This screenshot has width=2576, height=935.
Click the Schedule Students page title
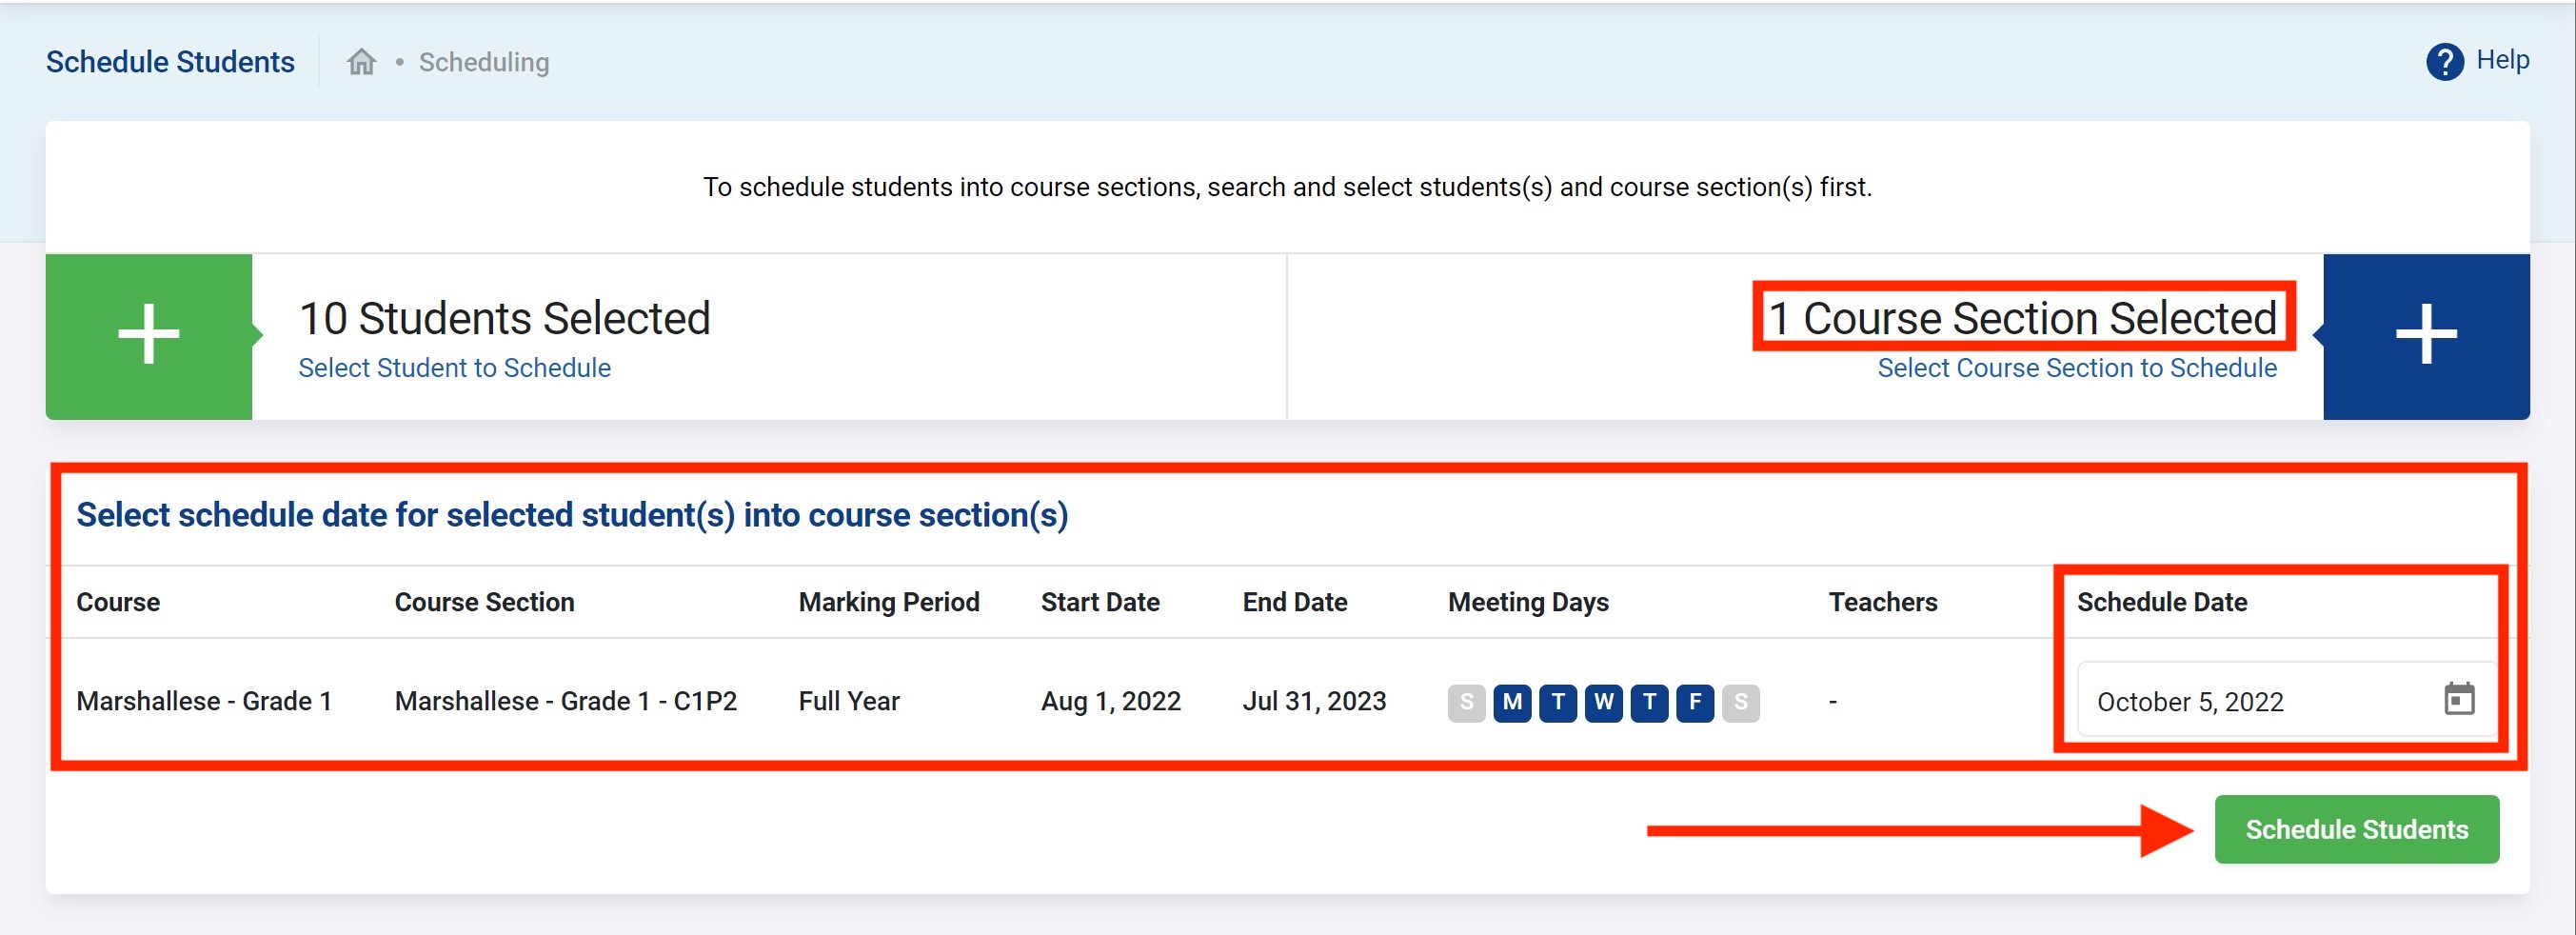pos(170,62)
